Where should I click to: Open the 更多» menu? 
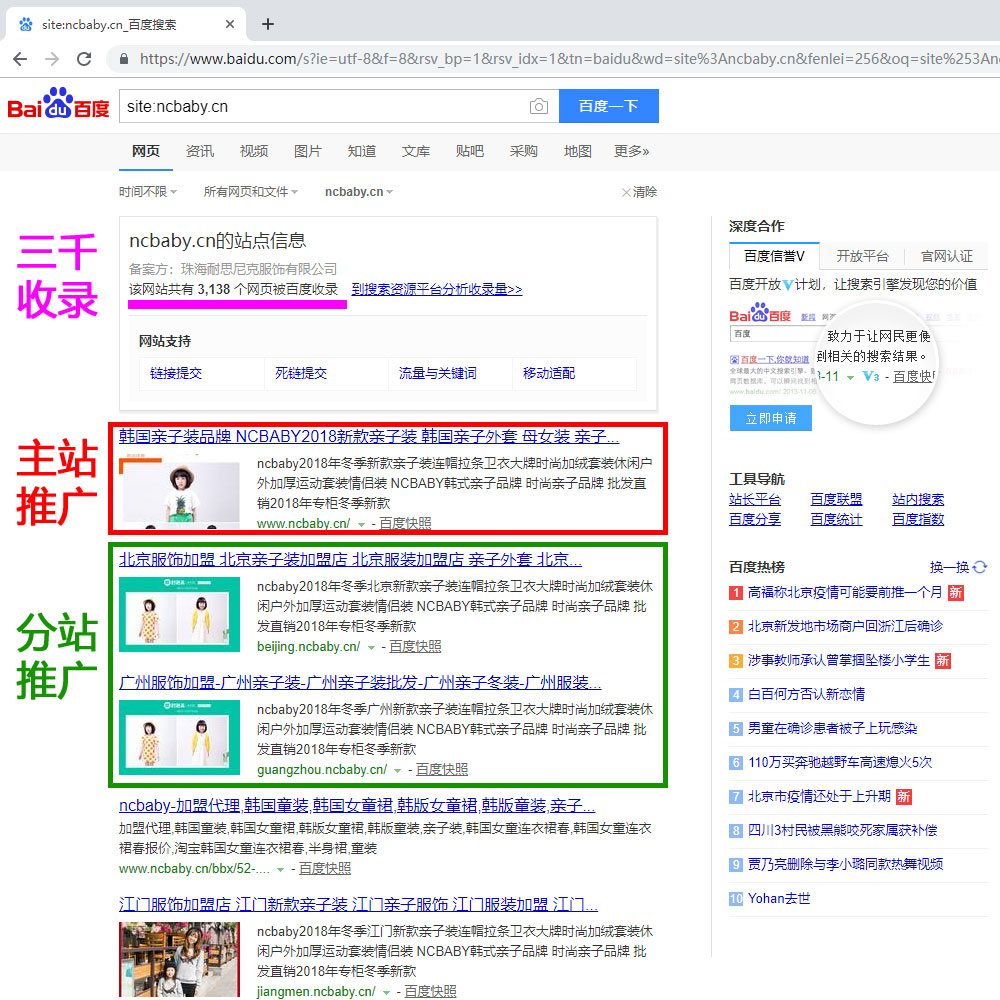pos(631,151)
